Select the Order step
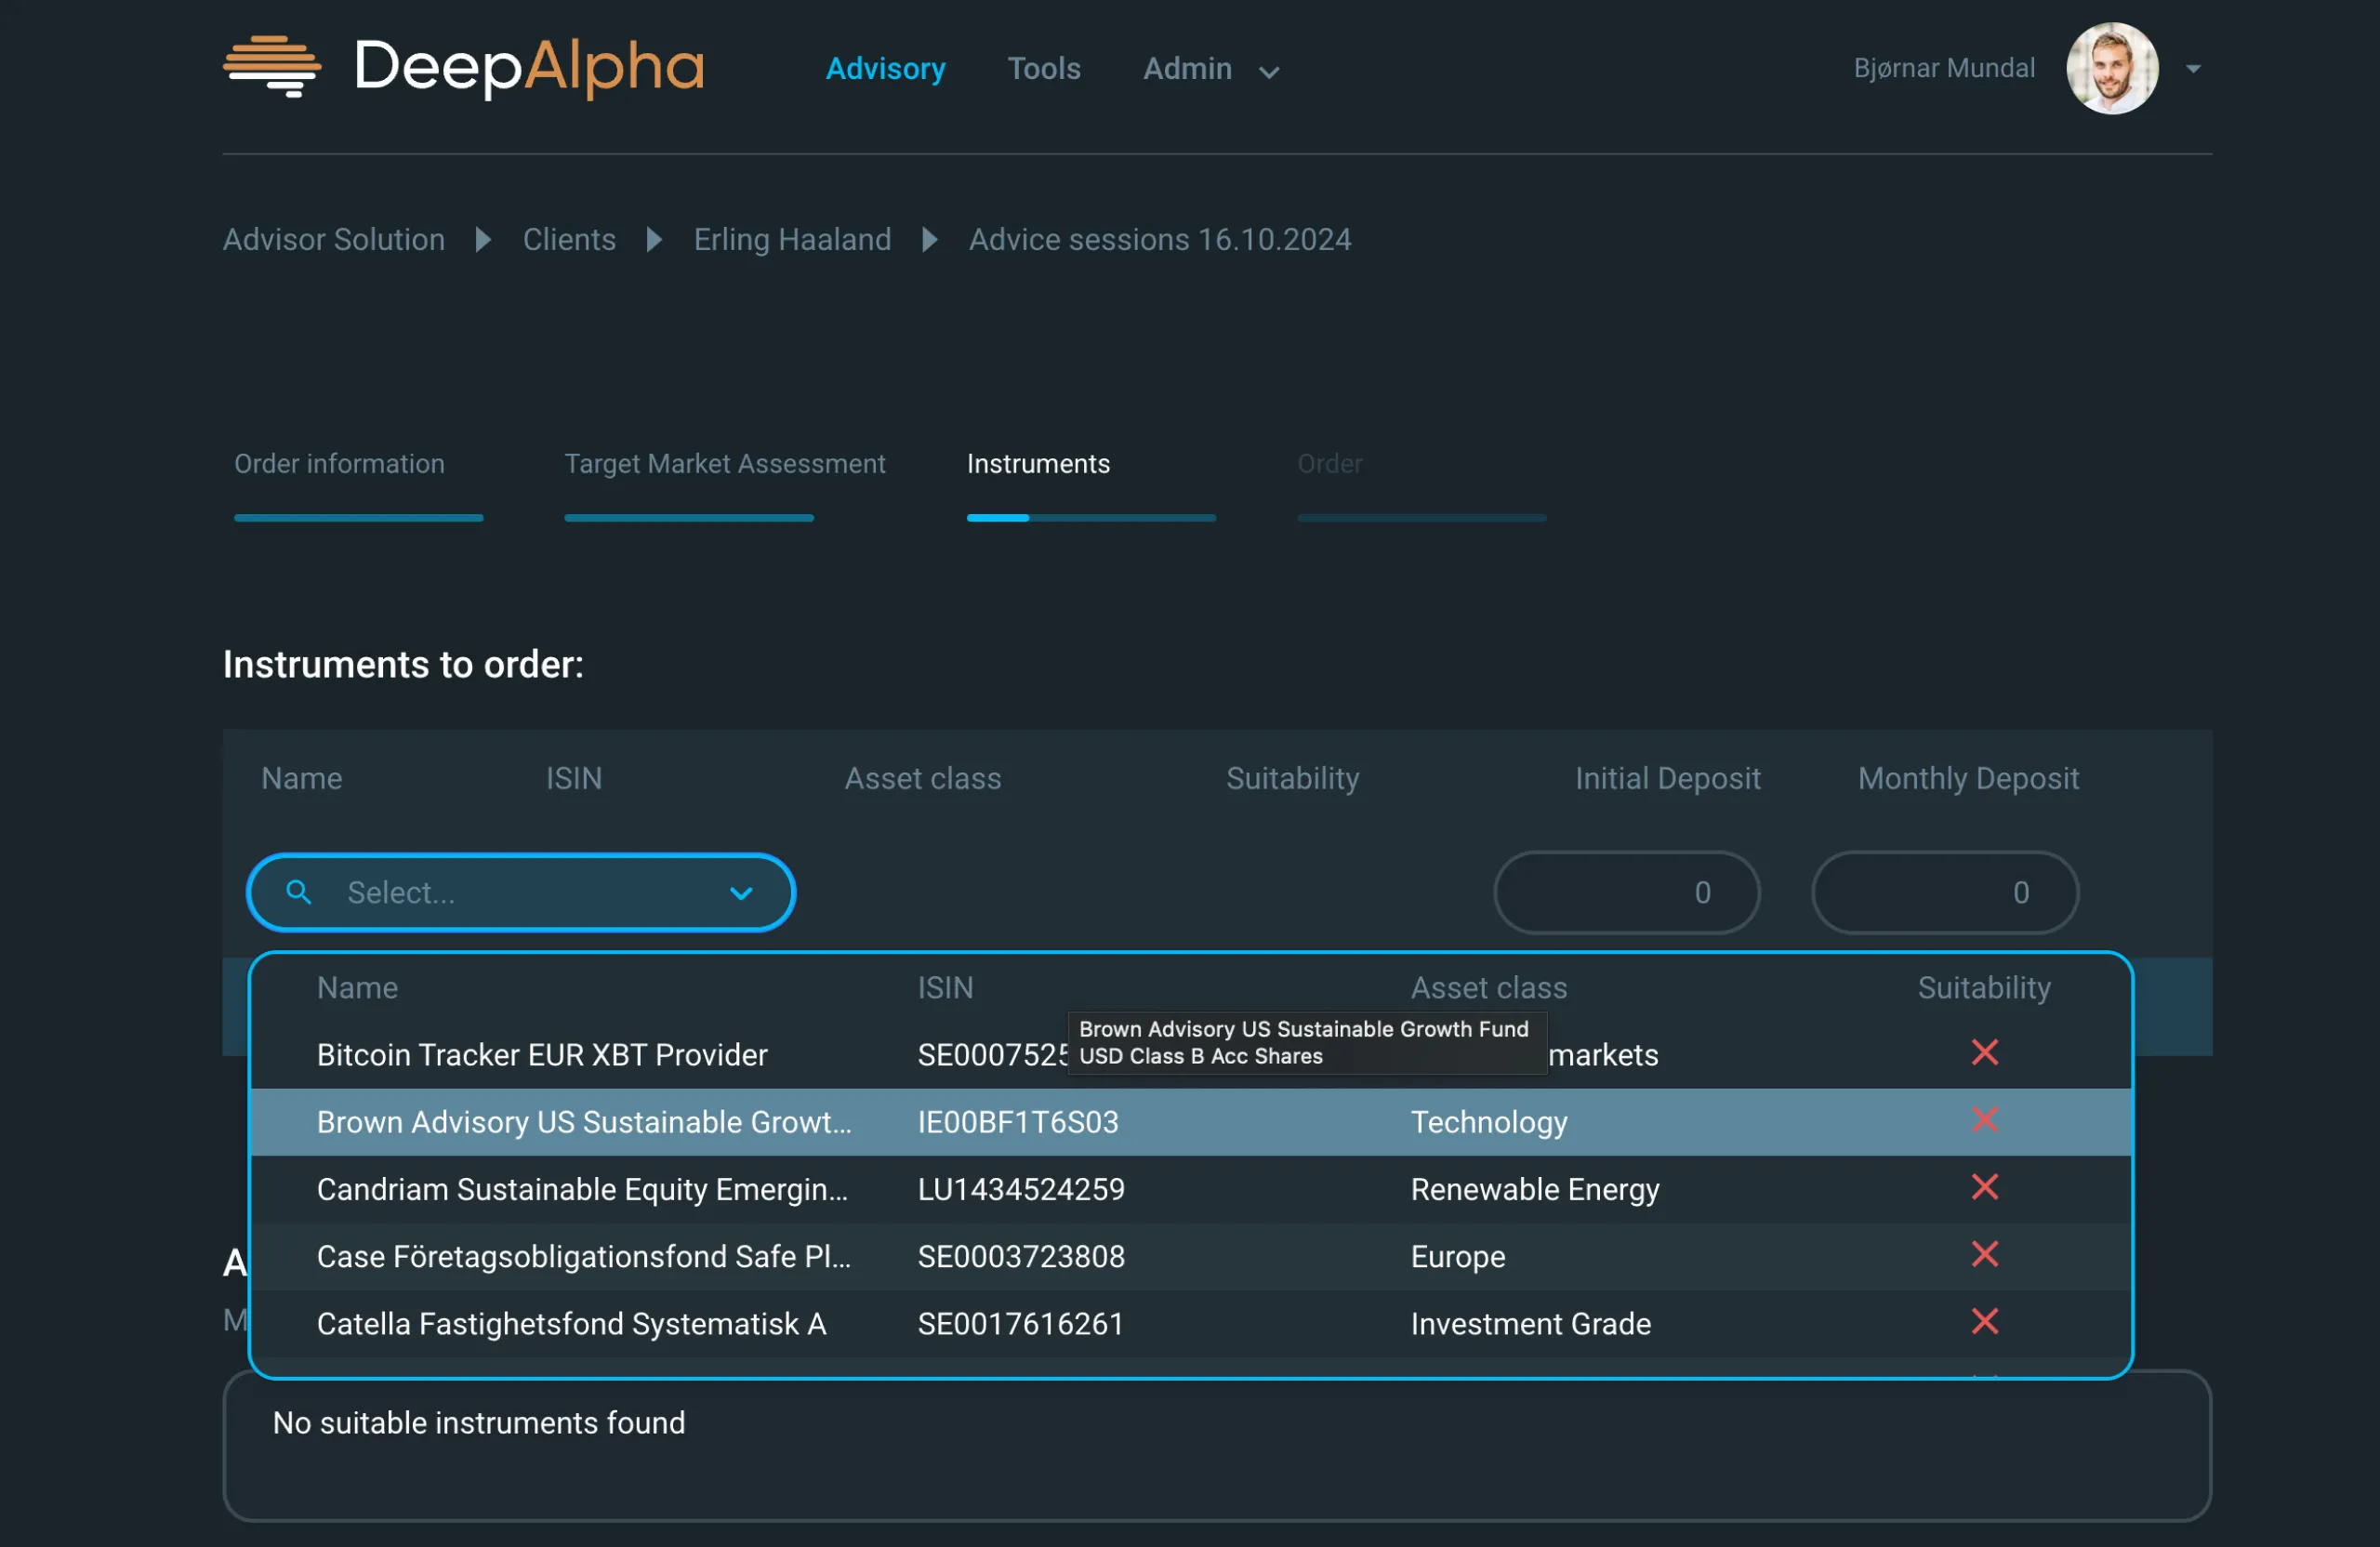Image resolution: width=2380 pixels, height=1547 pixels. coord(1329,463)
